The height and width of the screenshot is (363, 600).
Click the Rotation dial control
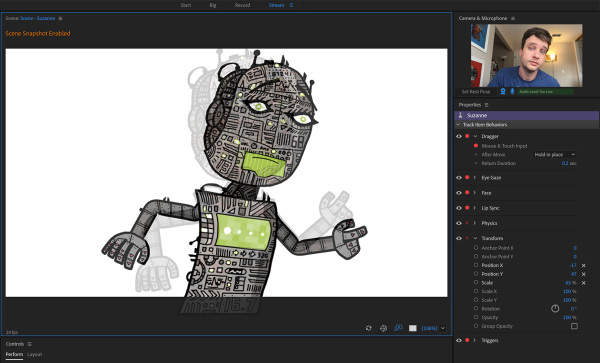pyautogui.click(x=555, y=308)
